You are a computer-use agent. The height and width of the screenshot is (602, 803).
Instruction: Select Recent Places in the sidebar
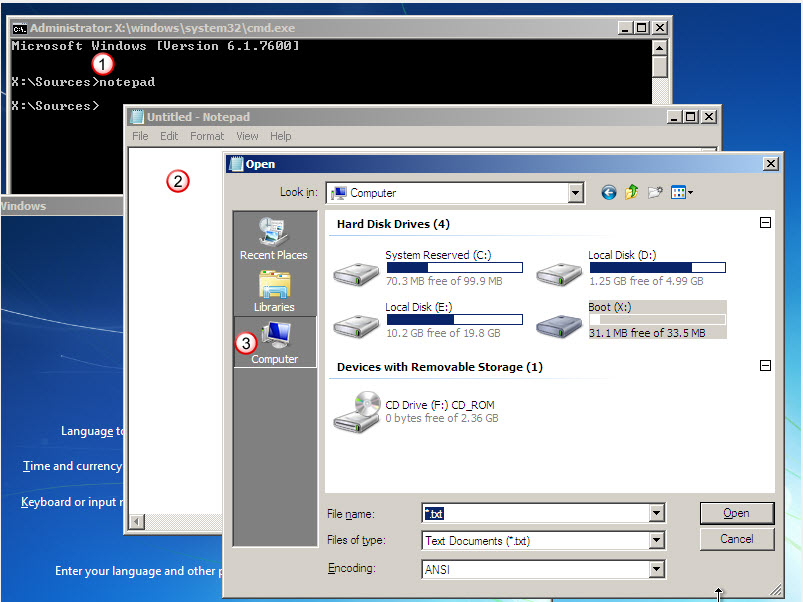pos(274,239)
